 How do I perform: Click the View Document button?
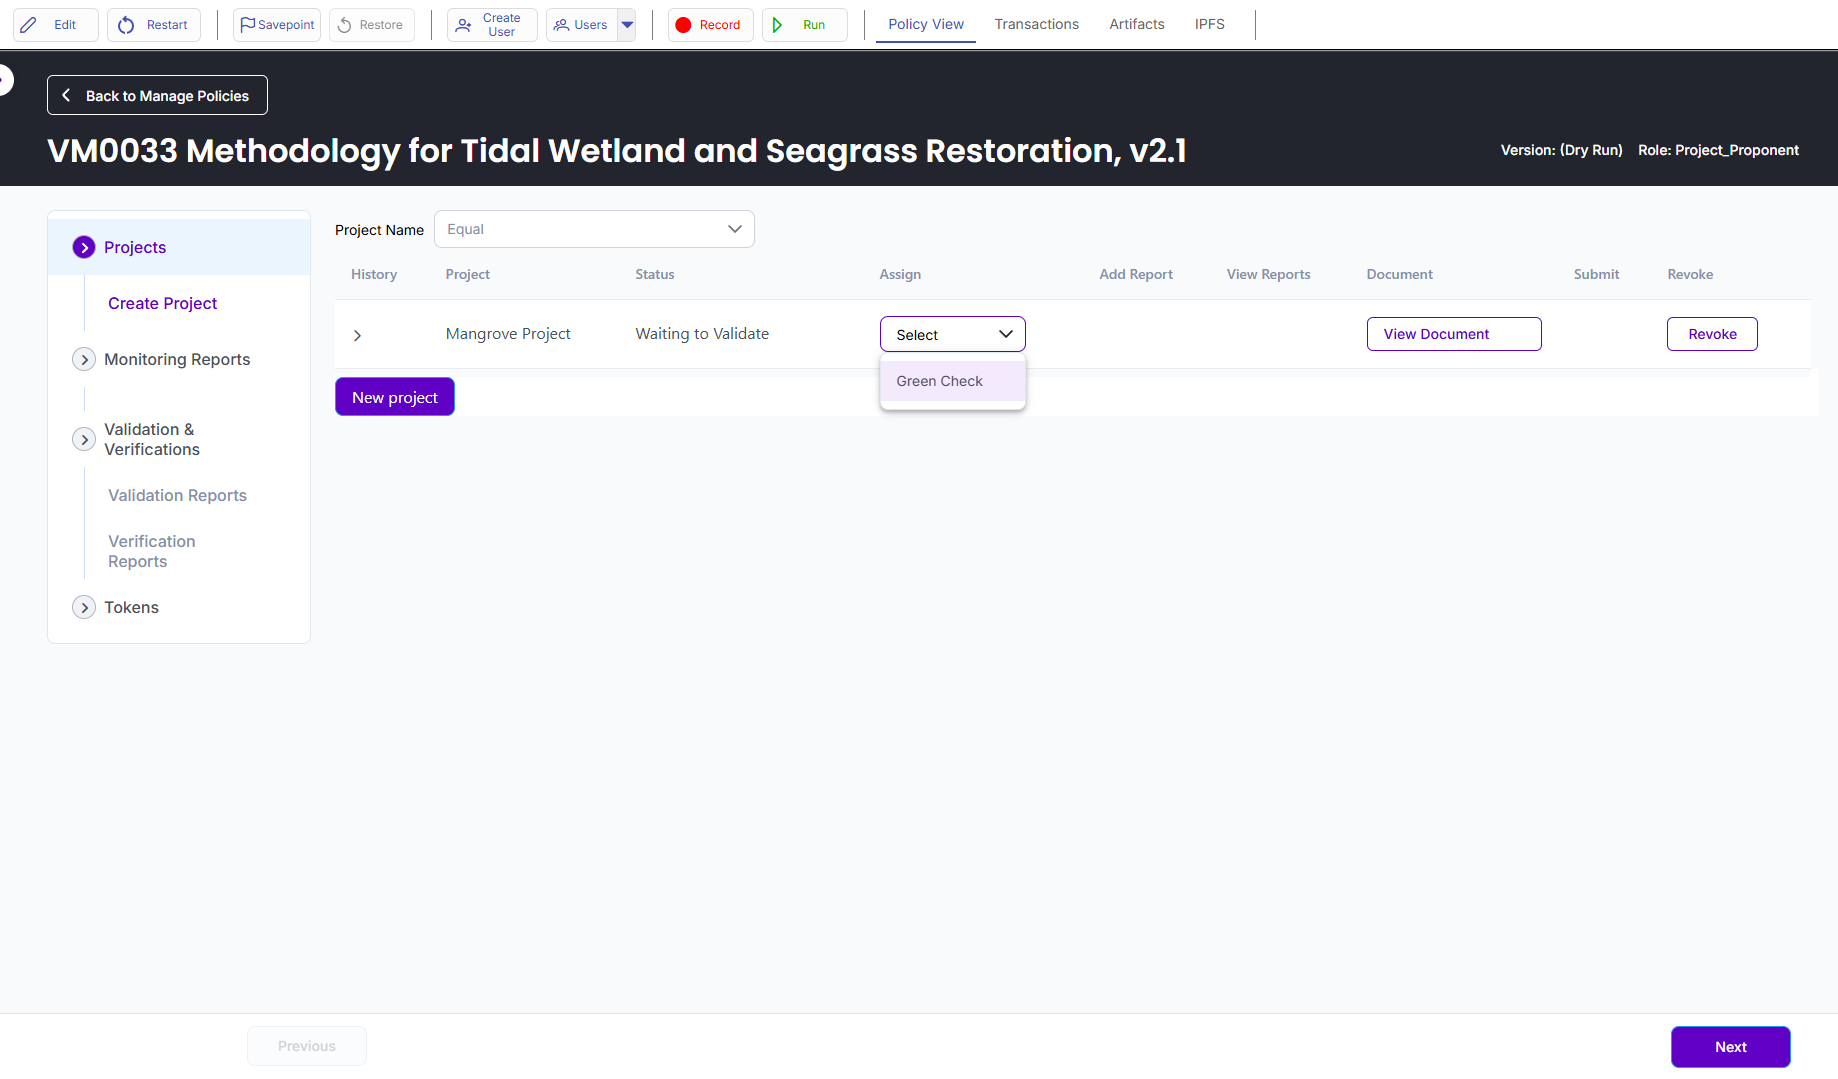pos(1453,334)
